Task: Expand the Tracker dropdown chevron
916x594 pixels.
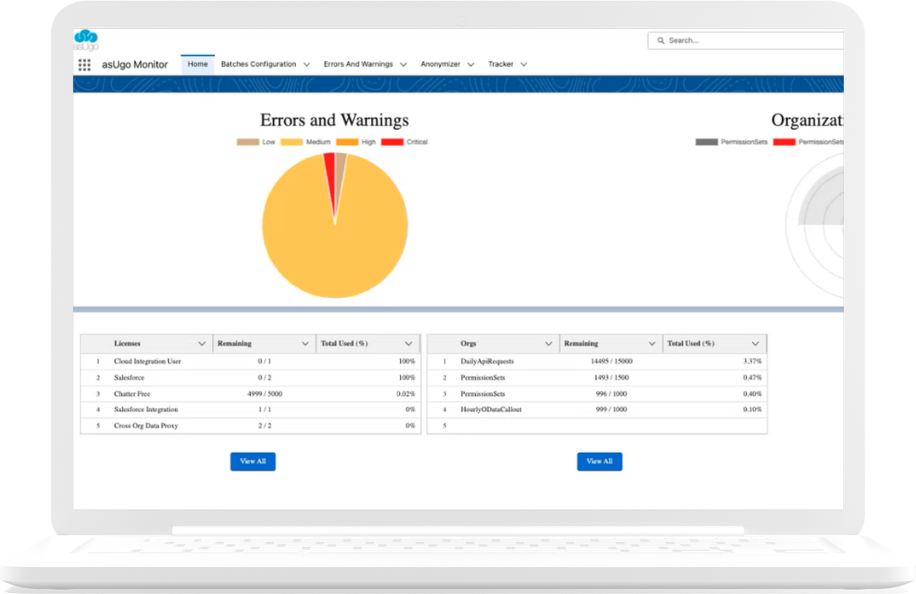Action: point(524,65)
